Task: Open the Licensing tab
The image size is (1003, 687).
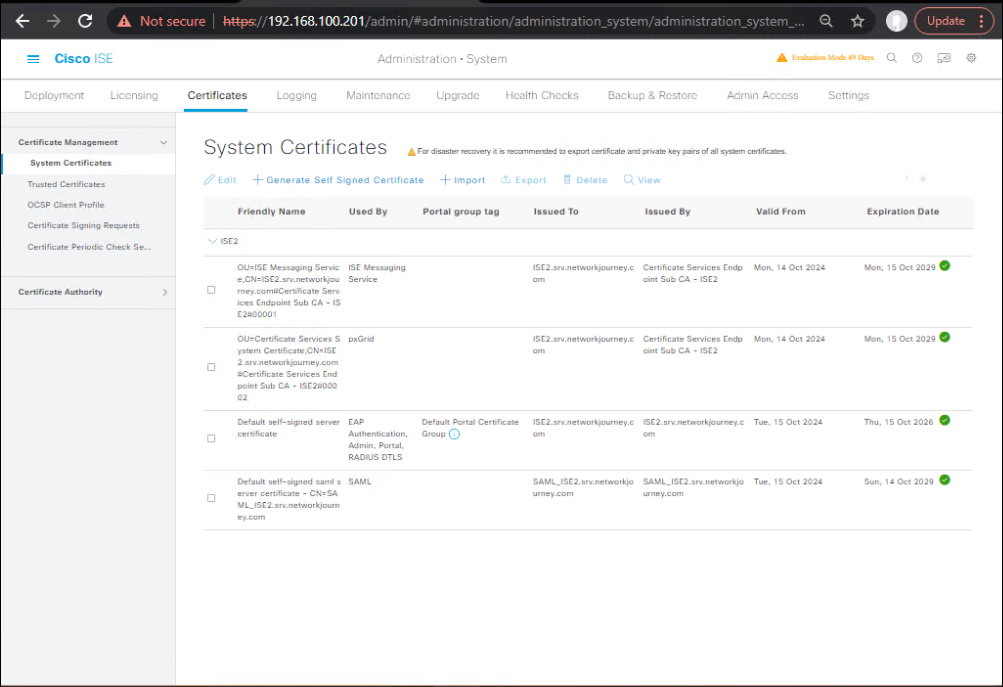Action: point(134,95)
